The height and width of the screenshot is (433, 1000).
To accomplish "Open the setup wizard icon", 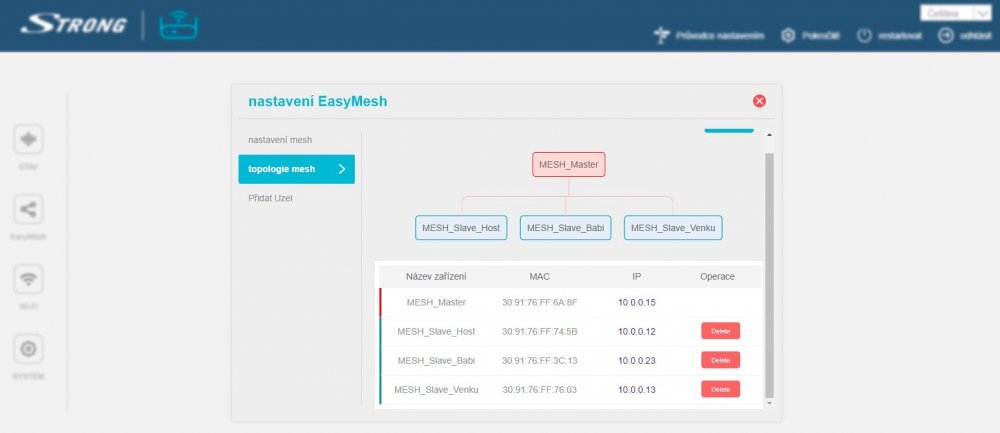I will (x=662, y=36).
